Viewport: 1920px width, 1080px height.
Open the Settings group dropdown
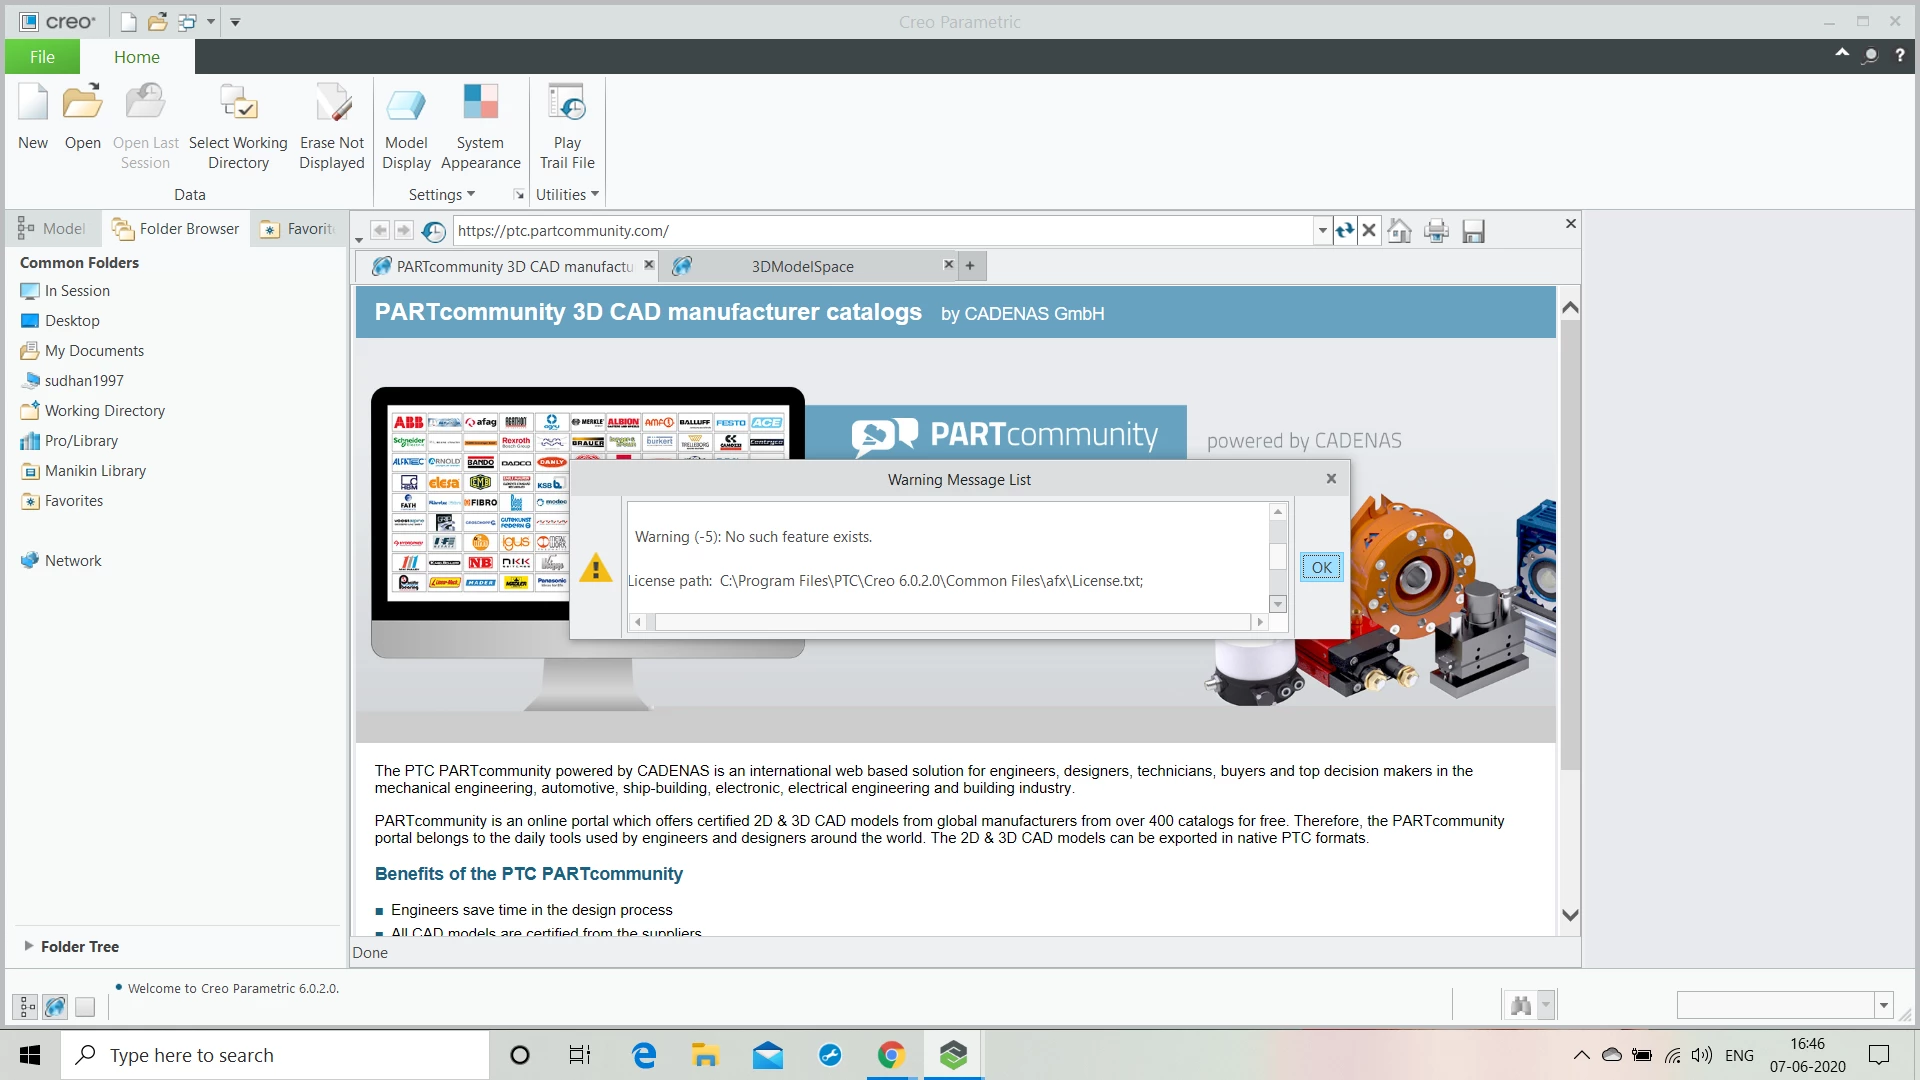(441, 194)
